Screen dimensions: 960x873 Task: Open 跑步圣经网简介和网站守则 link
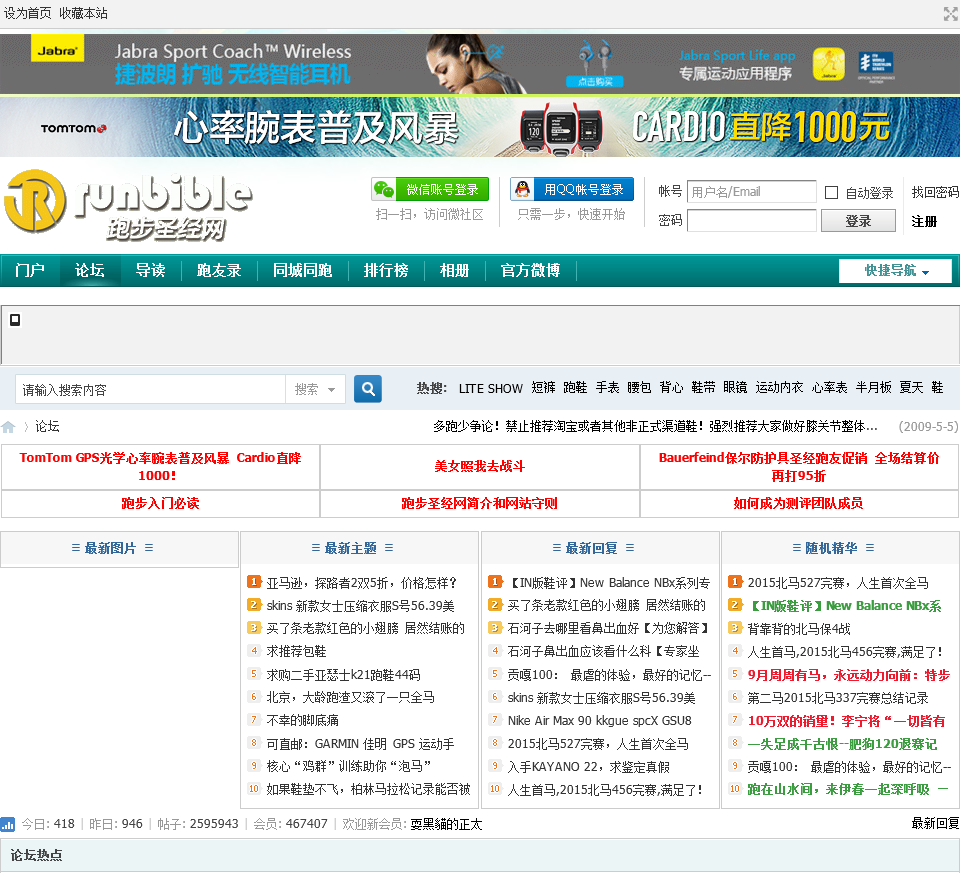click(x=479, y=503)
